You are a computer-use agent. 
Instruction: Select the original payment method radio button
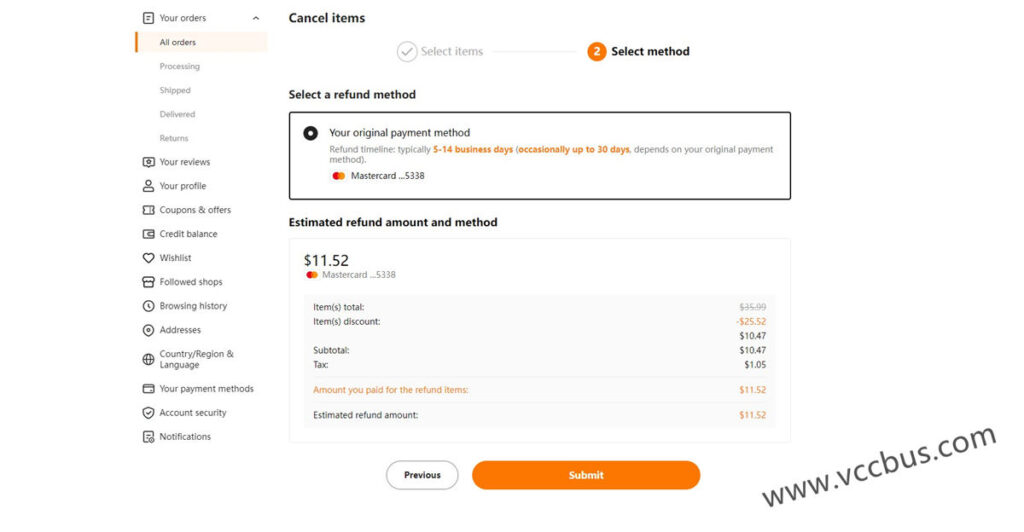311,133
